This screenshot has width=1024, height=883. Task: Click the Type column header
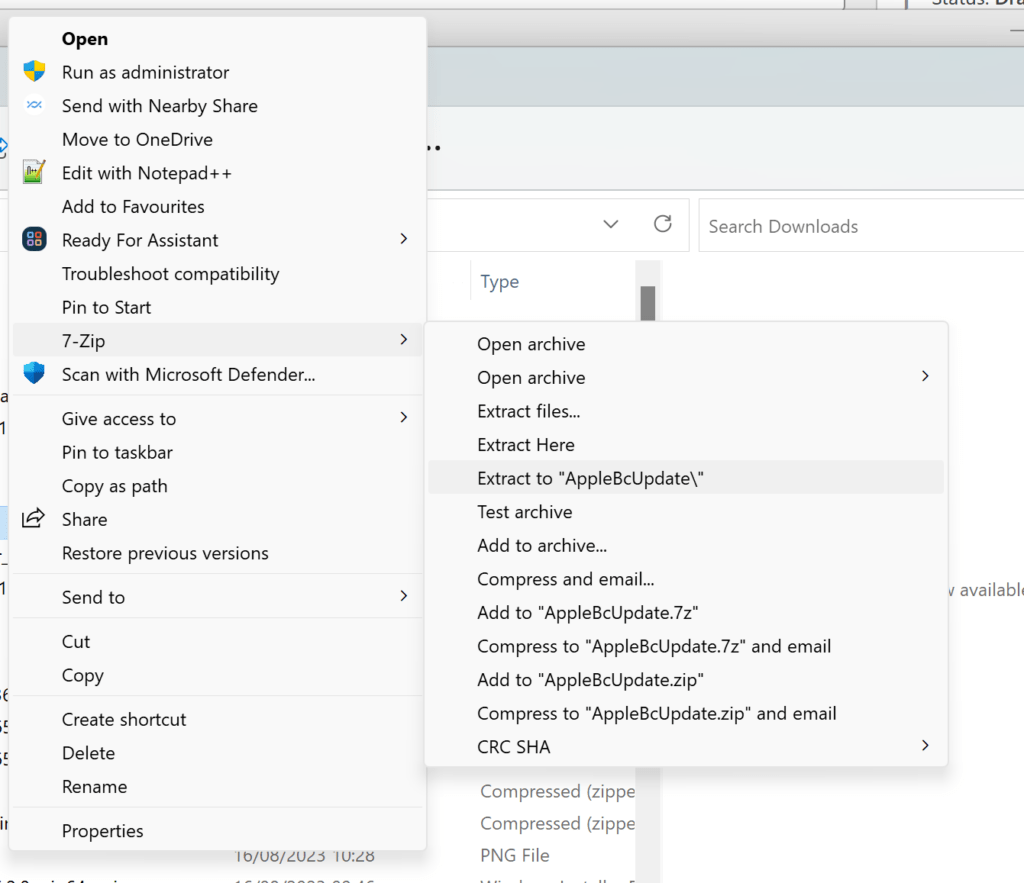click(500, 281)
